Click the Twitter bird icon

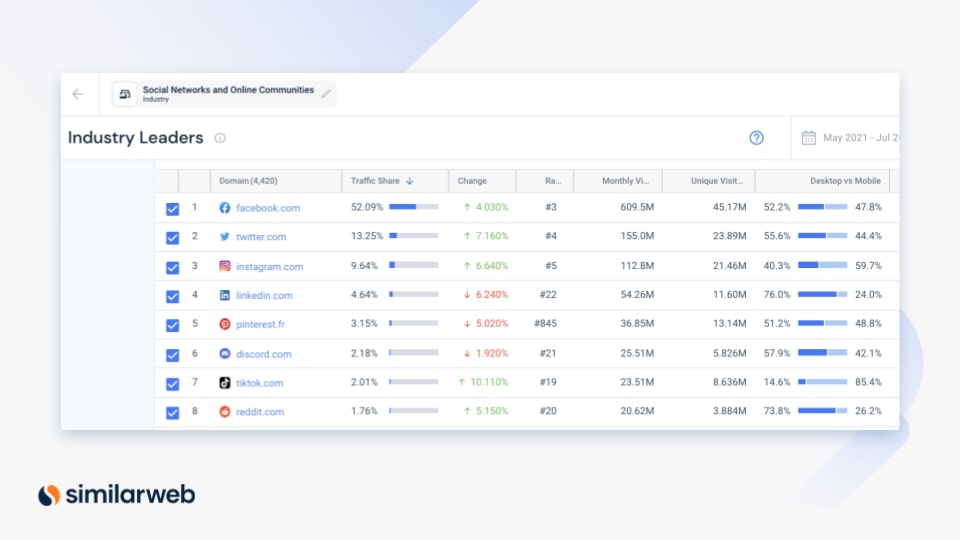point(225,236)
